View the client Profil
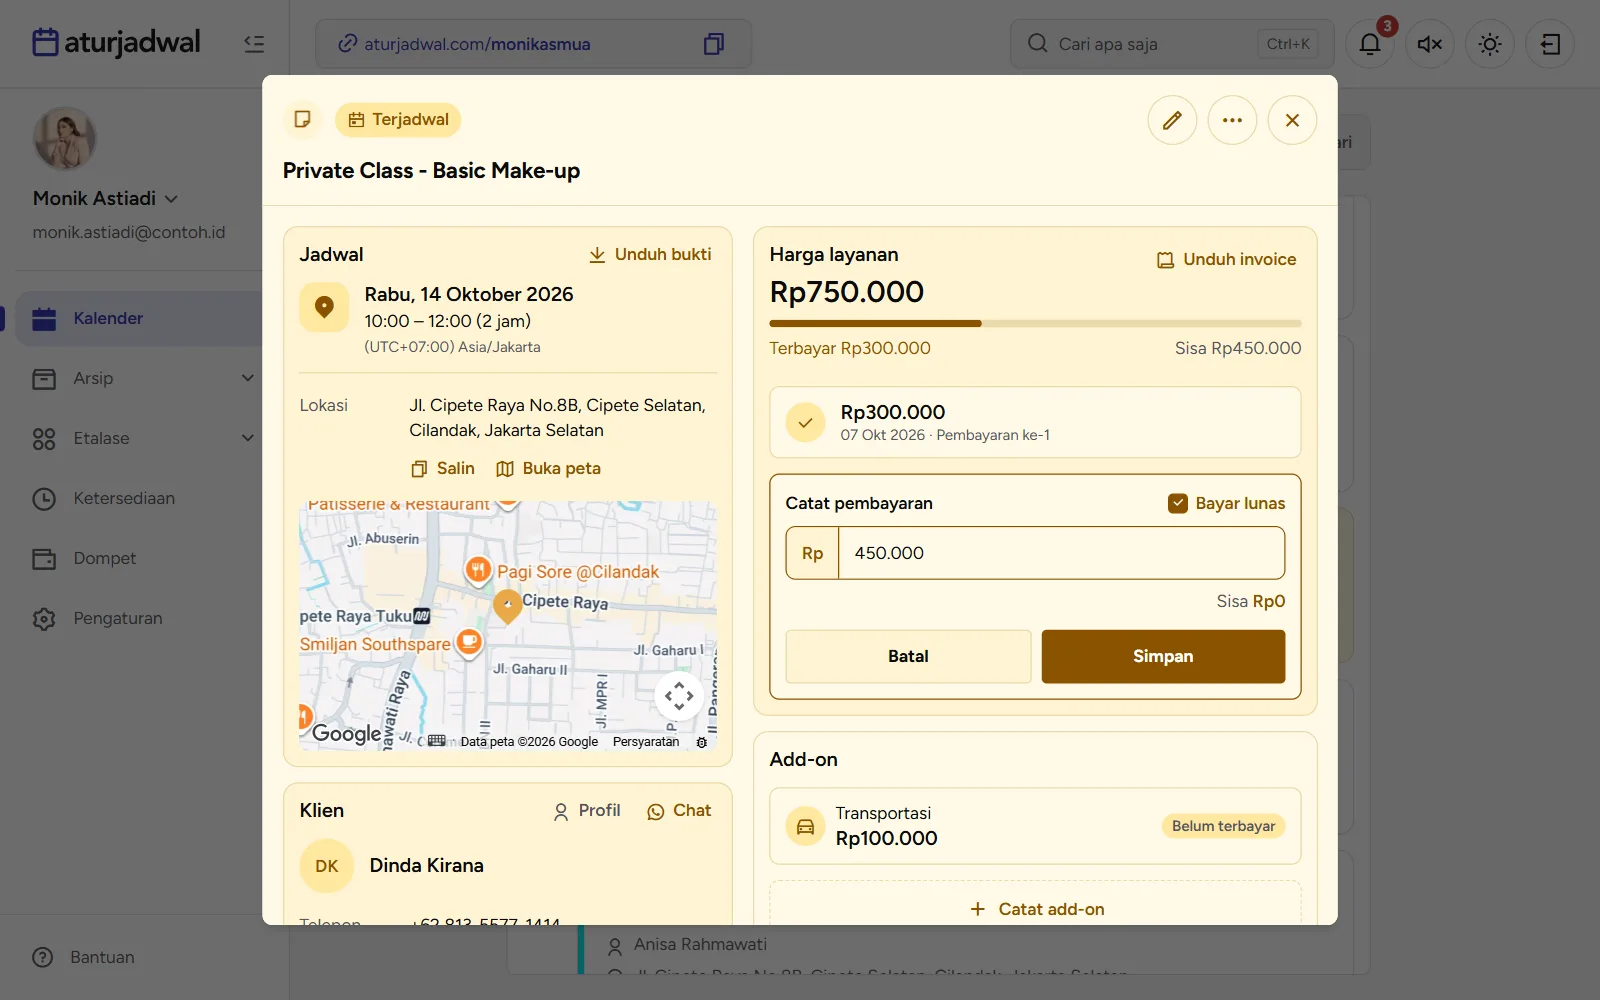The height and width of the screenshot is (1000, 1600). [587, 811]
